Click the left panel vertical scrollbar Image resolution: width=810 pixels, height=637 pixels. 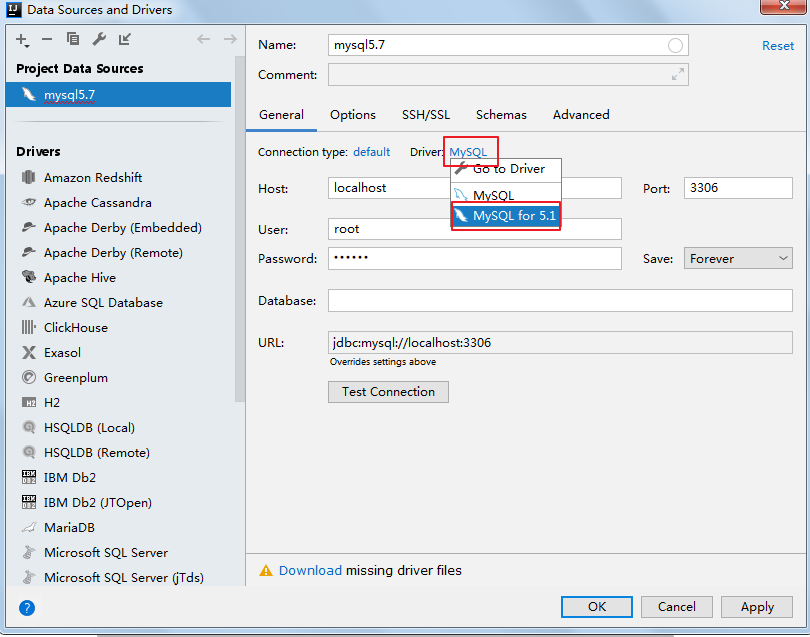240,229
